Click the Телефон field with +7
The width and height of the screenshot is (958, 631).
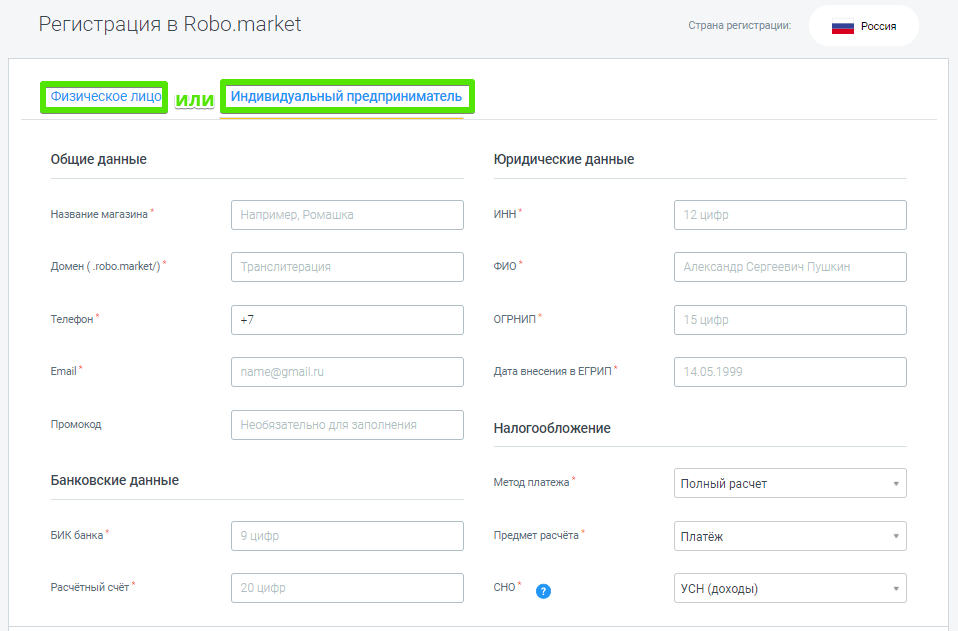[x=347, y=320]
